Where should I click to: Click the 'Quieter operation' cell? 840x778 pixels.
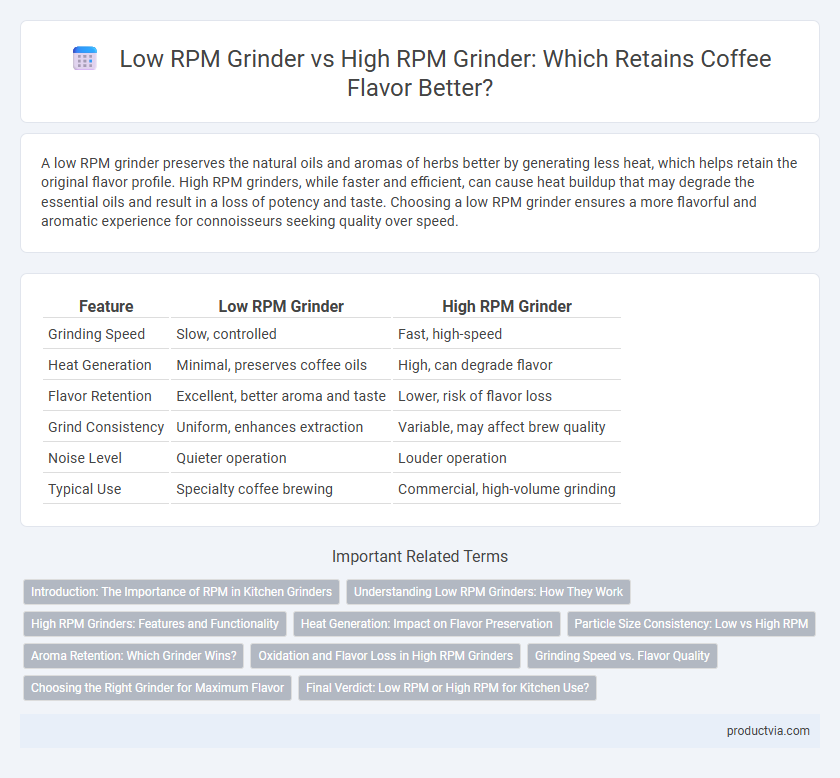(231, 458)
